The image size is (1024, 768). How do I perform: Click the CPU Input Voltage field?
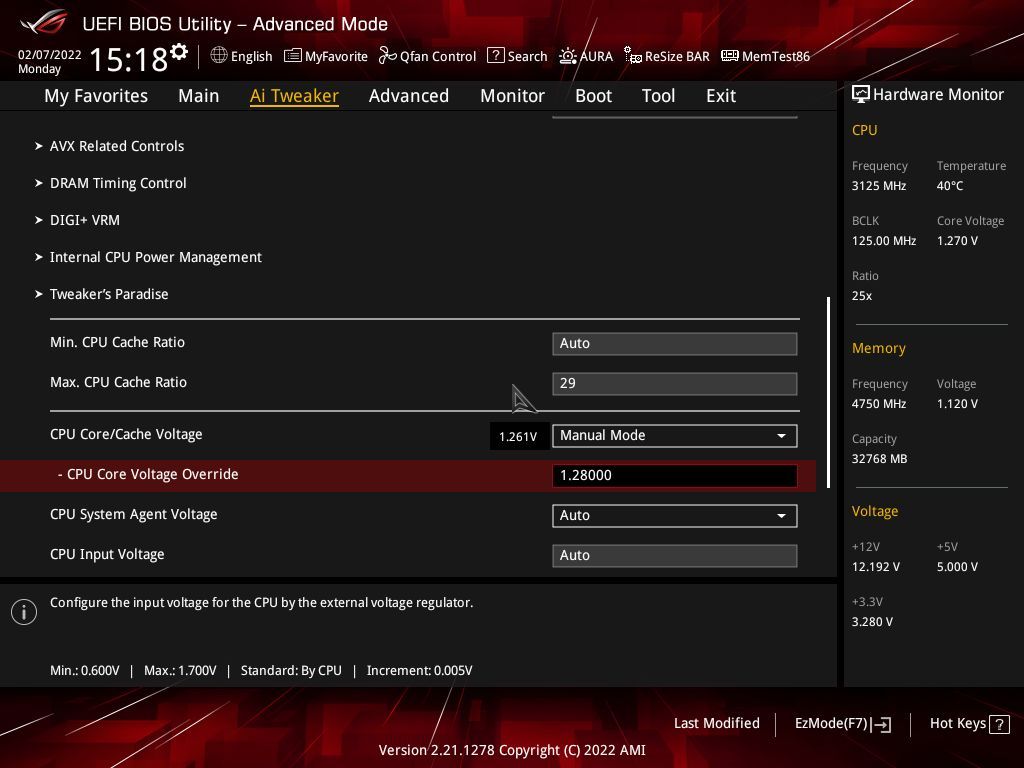coord(675,555)
